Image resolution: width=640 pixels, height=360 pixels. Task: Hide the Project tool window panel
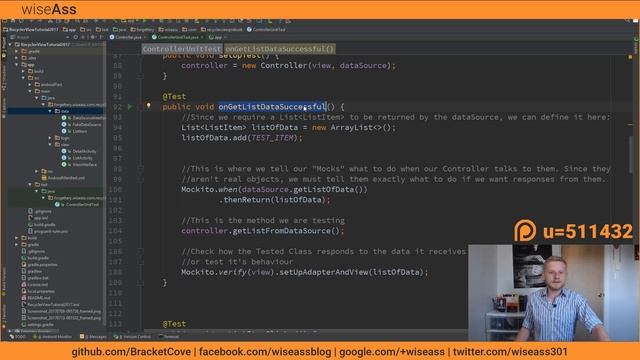coord(101,37)
